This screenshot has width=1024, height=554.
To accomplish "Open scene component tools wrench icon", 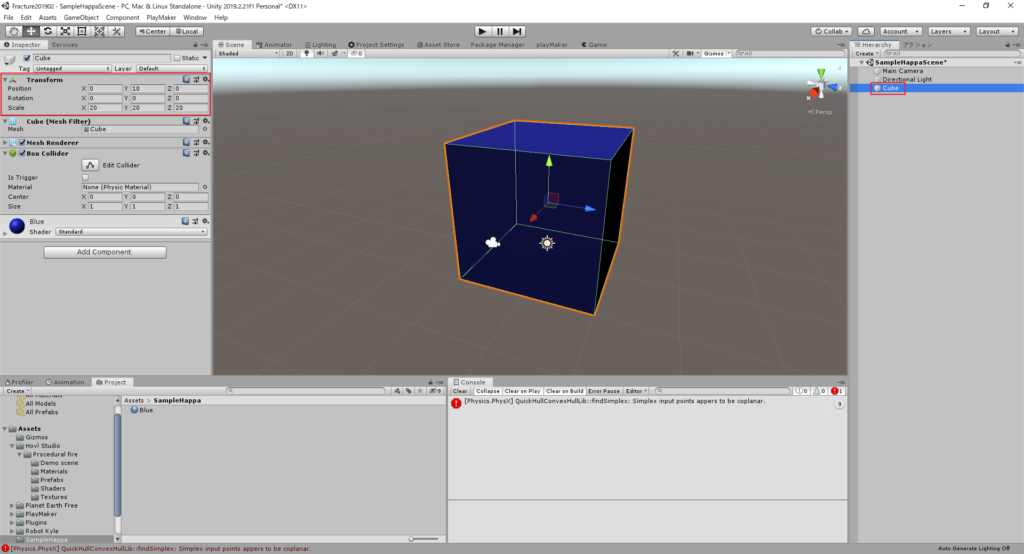I will (676, 54).
